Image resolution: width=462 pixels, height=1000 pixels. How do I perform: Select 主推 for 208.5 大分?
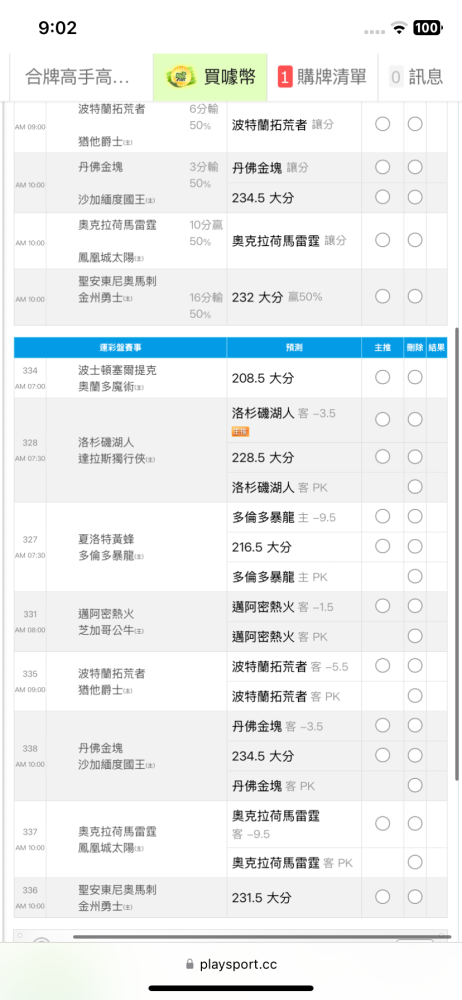(x=382, y=378)
